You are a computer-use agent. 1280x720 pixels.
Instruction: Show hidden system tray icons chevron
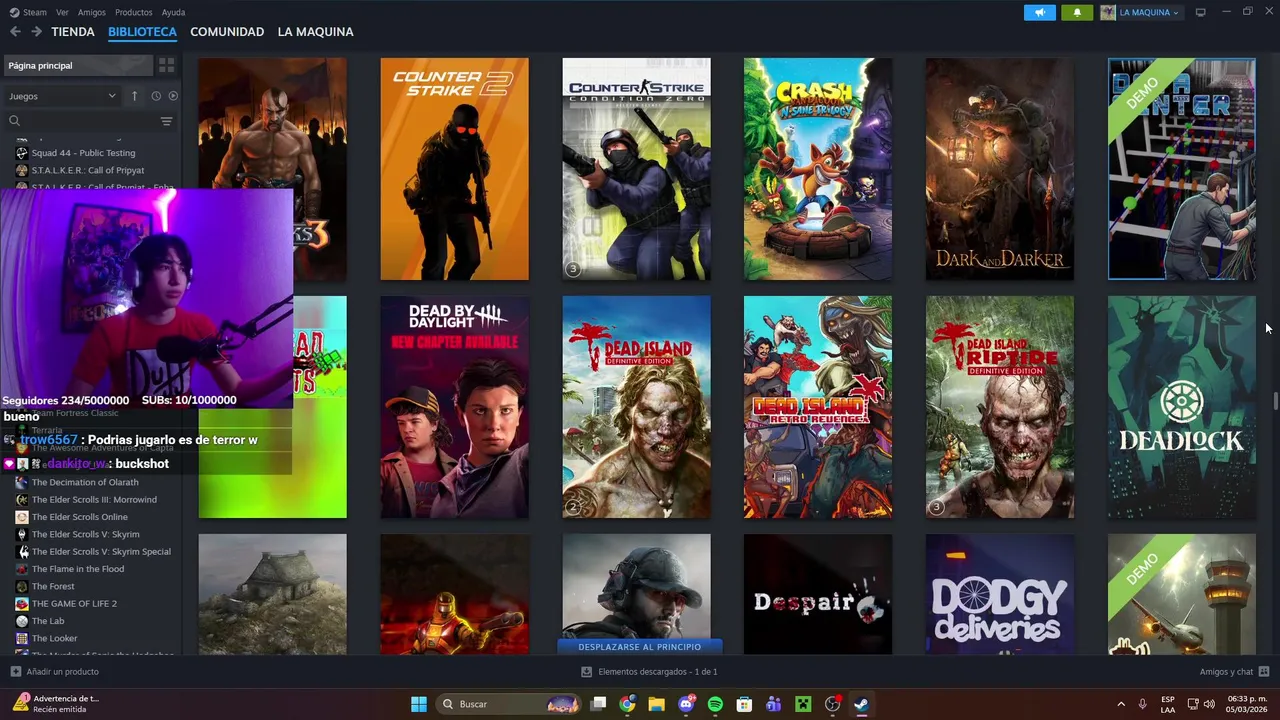(x=1120, y=704)
